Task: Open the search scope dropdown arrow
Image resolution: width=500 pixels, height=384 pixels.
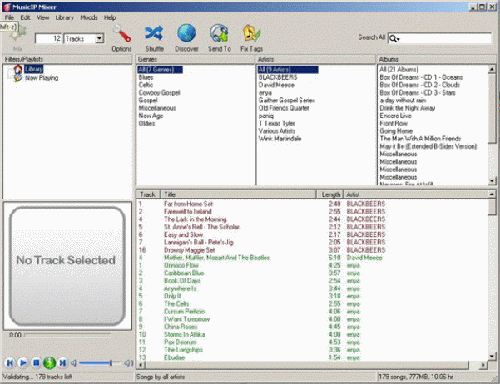Action: (x=398, y=40)
